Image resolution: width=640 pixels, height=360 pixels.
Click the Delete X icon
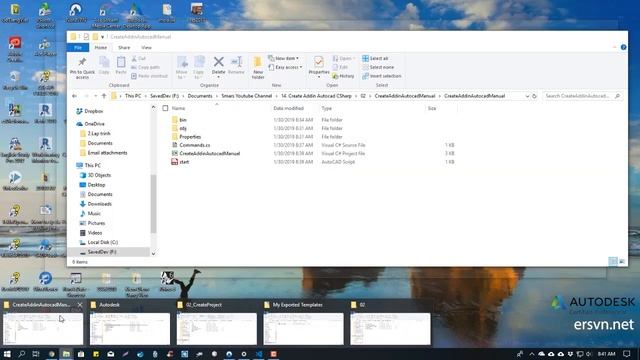click(218, 62)
